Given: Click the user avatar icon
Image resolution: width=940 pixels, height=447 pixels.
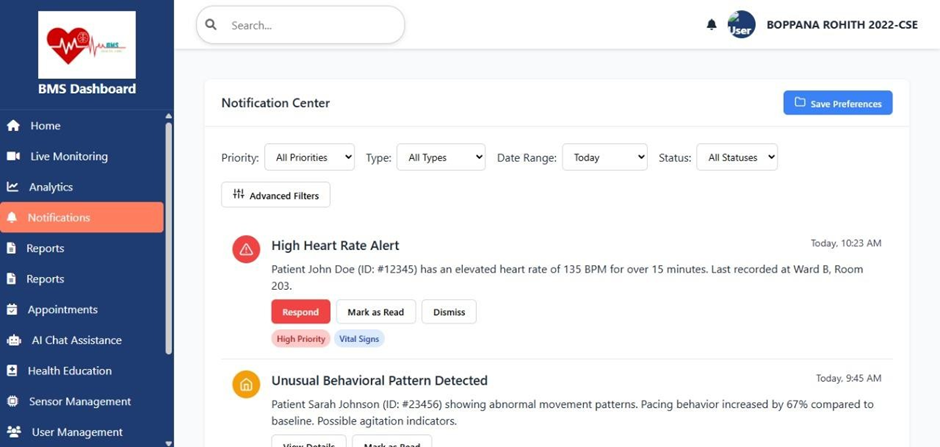Looking at the screenshot, I should click(741, 25).
